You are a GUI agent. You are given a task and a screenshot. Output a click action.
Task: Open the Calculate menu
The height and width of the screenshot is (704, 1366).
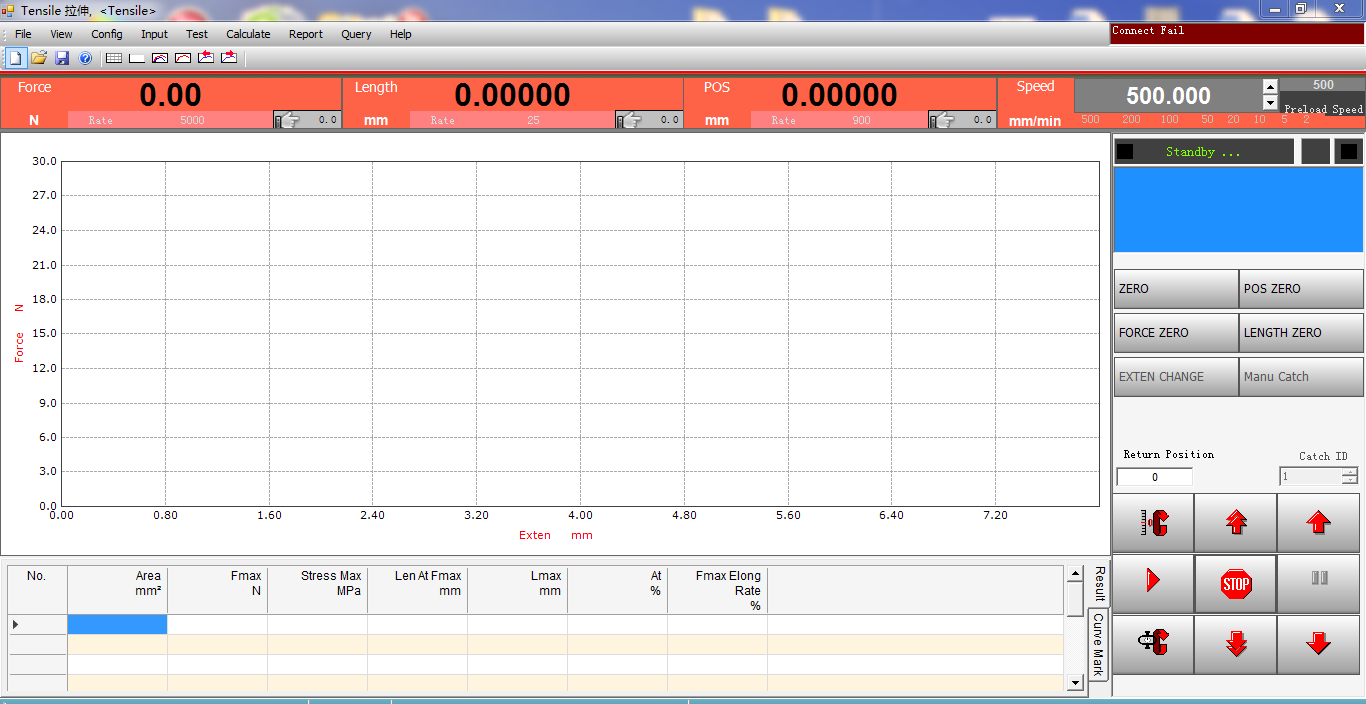click(248, 34)
